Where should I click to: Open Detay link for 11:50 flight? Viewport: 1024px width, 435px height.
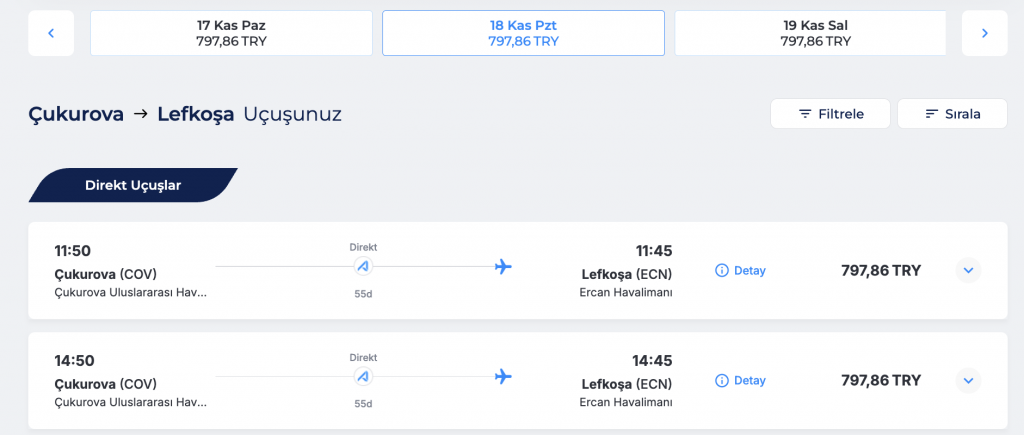pos(750,270)
